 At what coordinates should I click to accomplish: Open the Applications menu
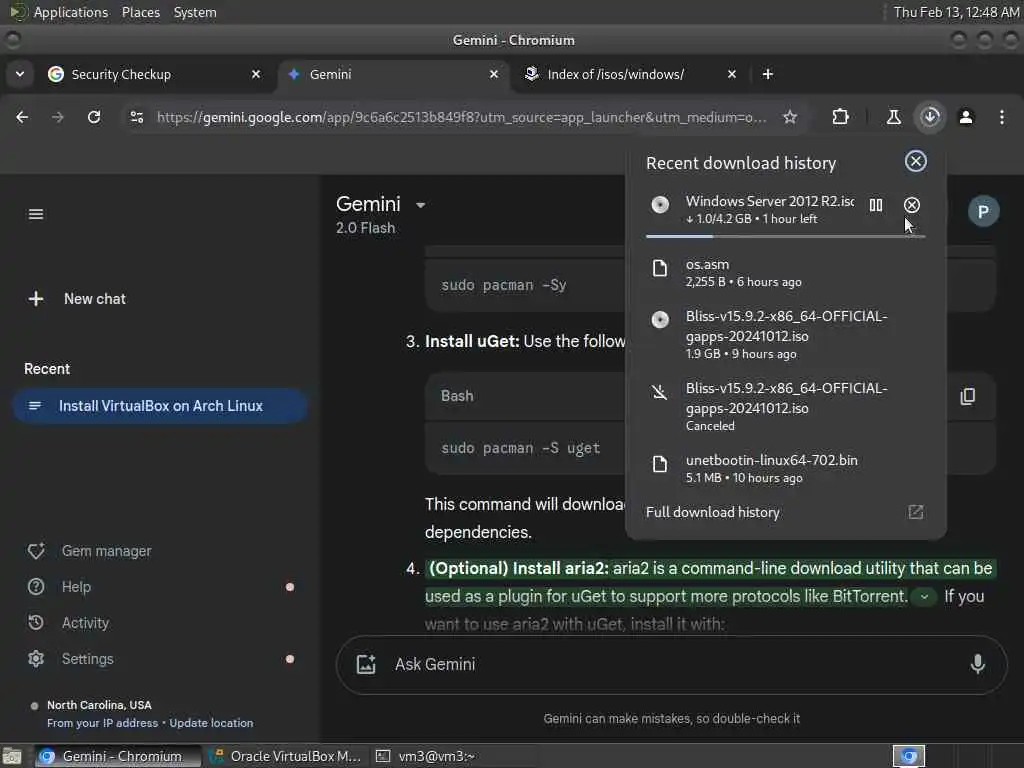71,12
